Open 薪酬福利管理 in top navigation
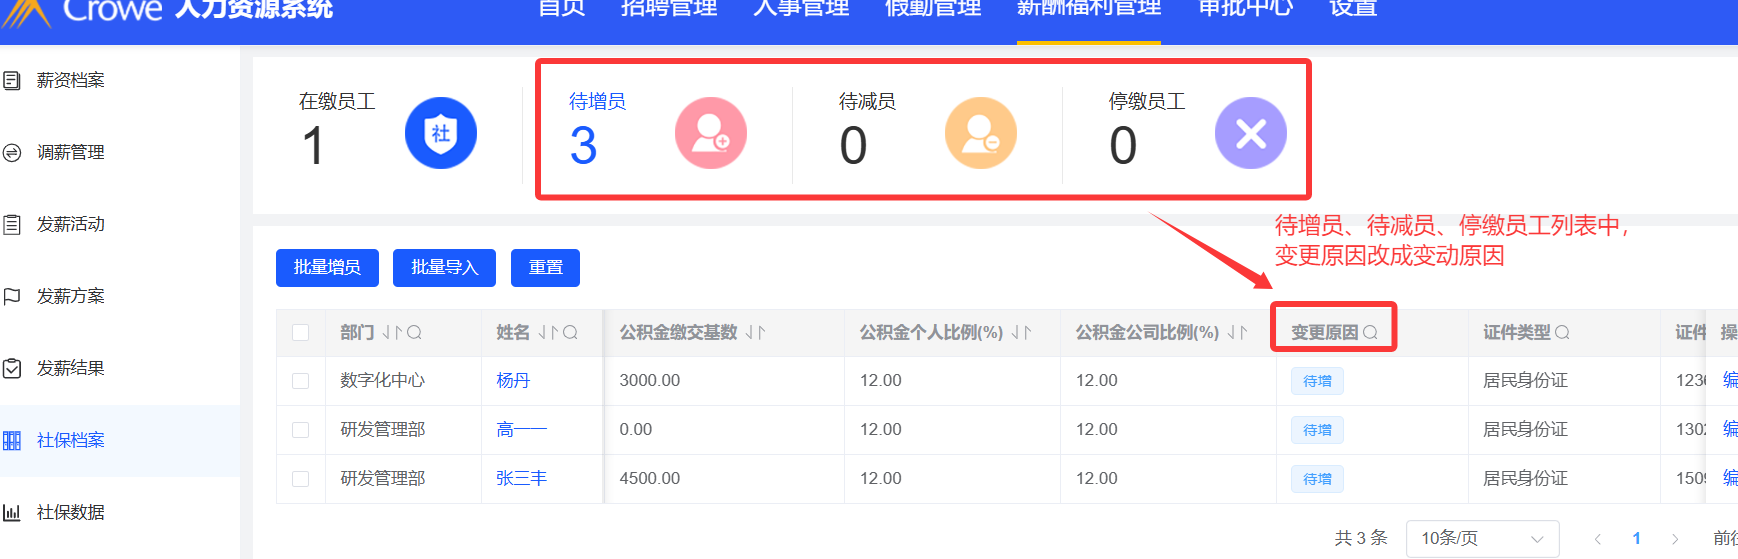 point(1089,8)
